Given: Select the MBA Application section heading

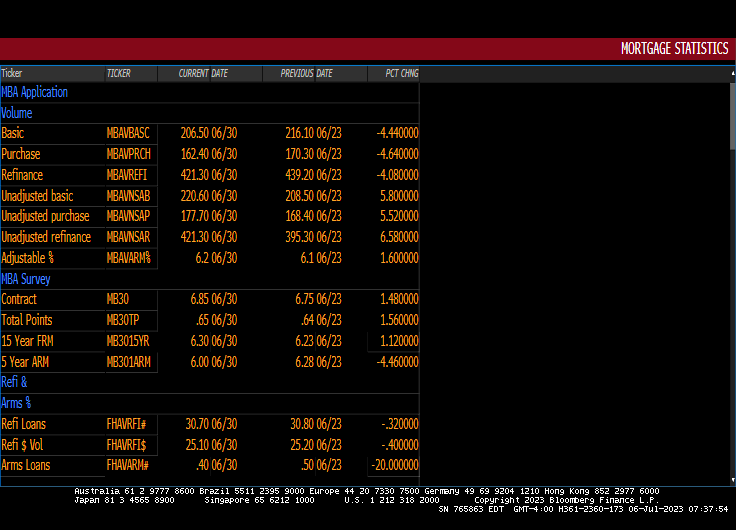Looking at the screenshot, I should [35, 92].
